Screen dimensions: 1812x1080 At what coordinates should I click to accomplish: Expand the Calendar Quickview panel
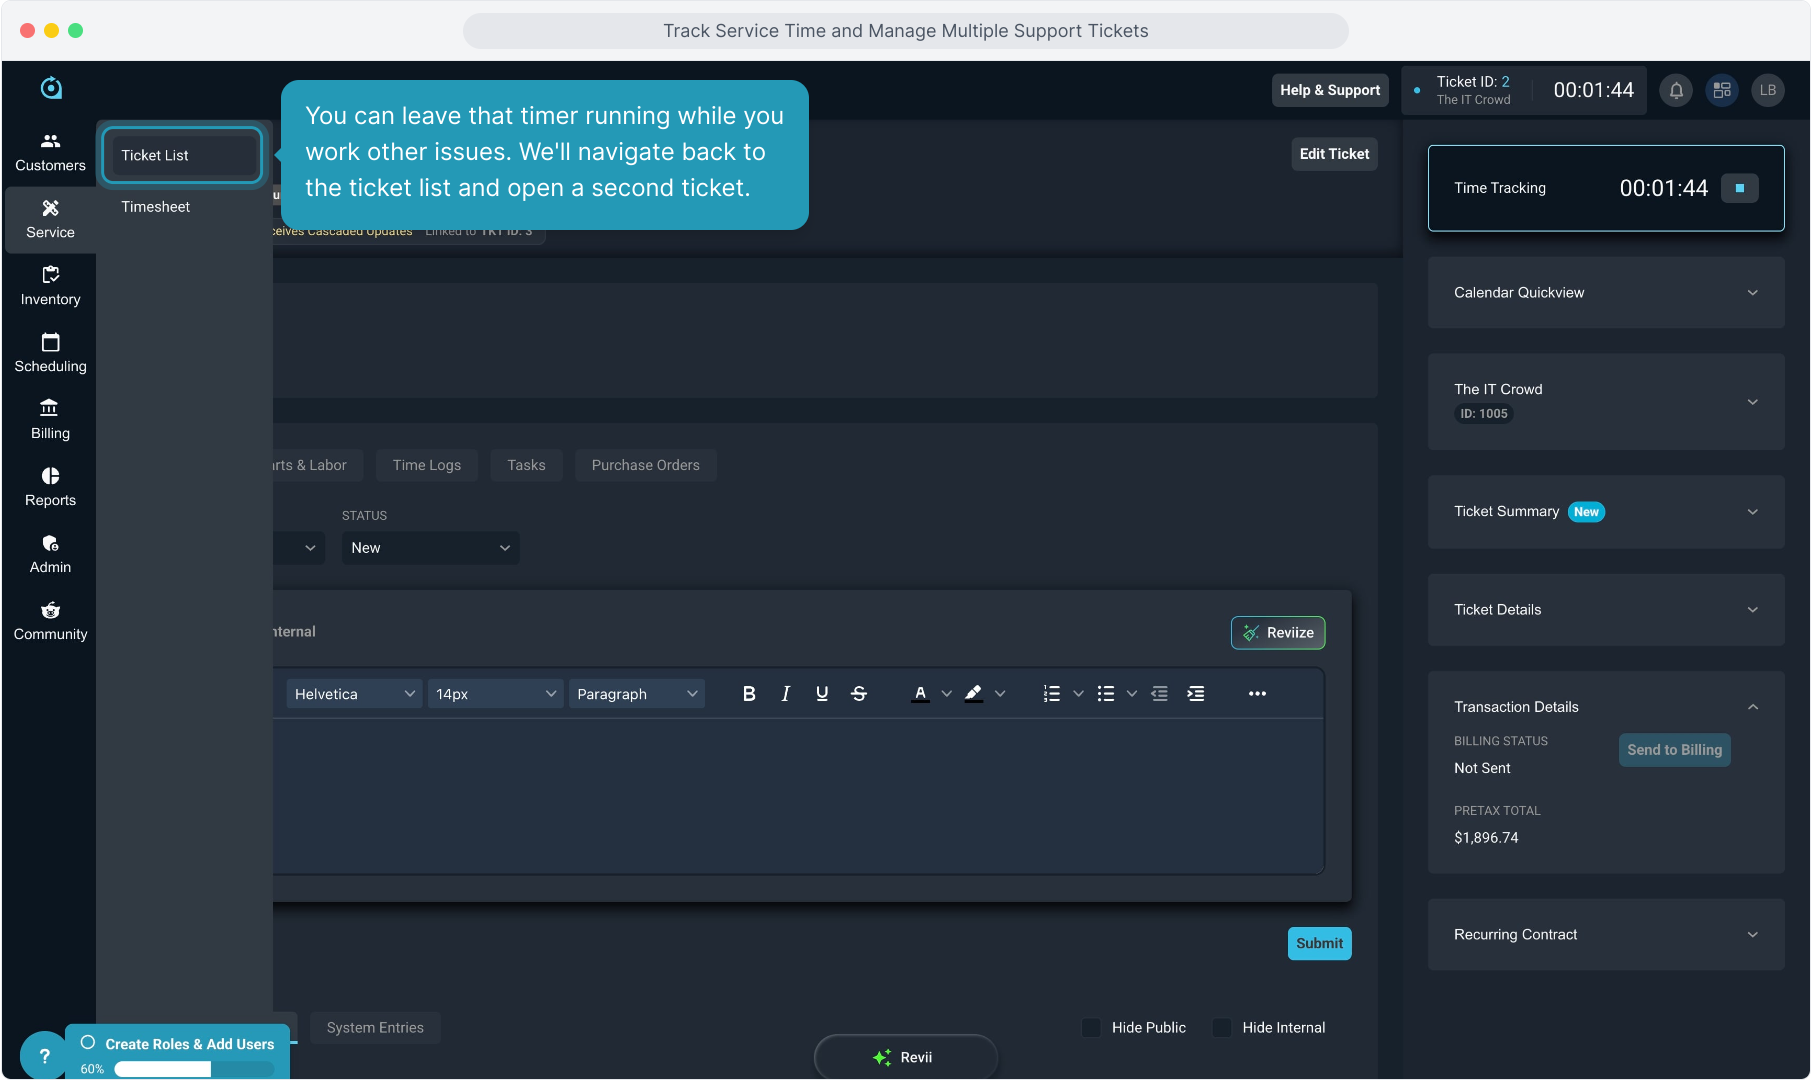coord(1605,293)
